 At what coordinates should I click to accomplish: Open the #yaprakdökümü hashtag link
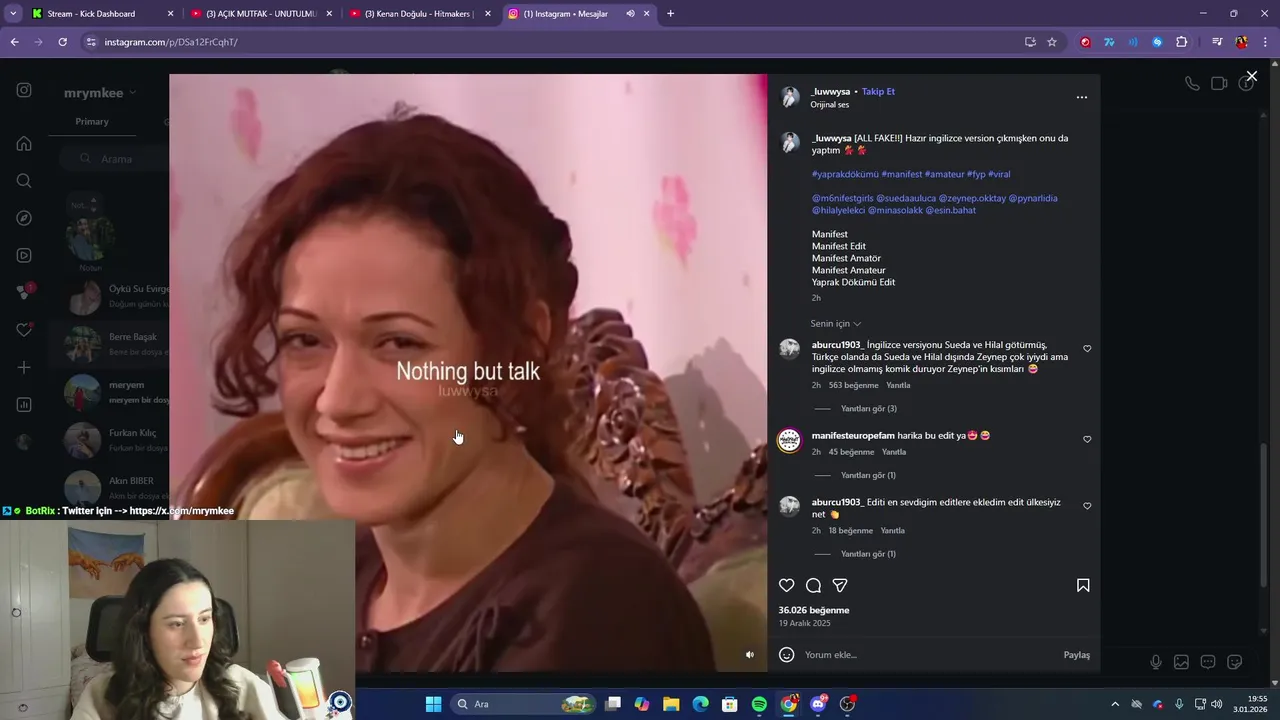845,174
